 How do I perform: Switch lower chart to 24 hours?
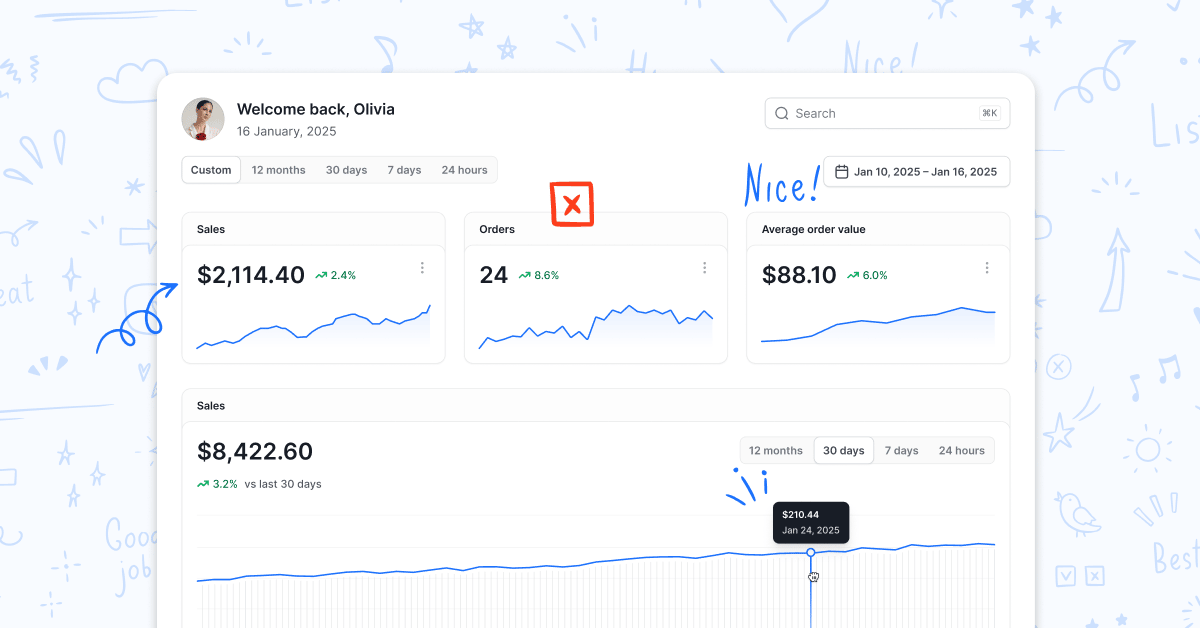click(x=962, y=451)
